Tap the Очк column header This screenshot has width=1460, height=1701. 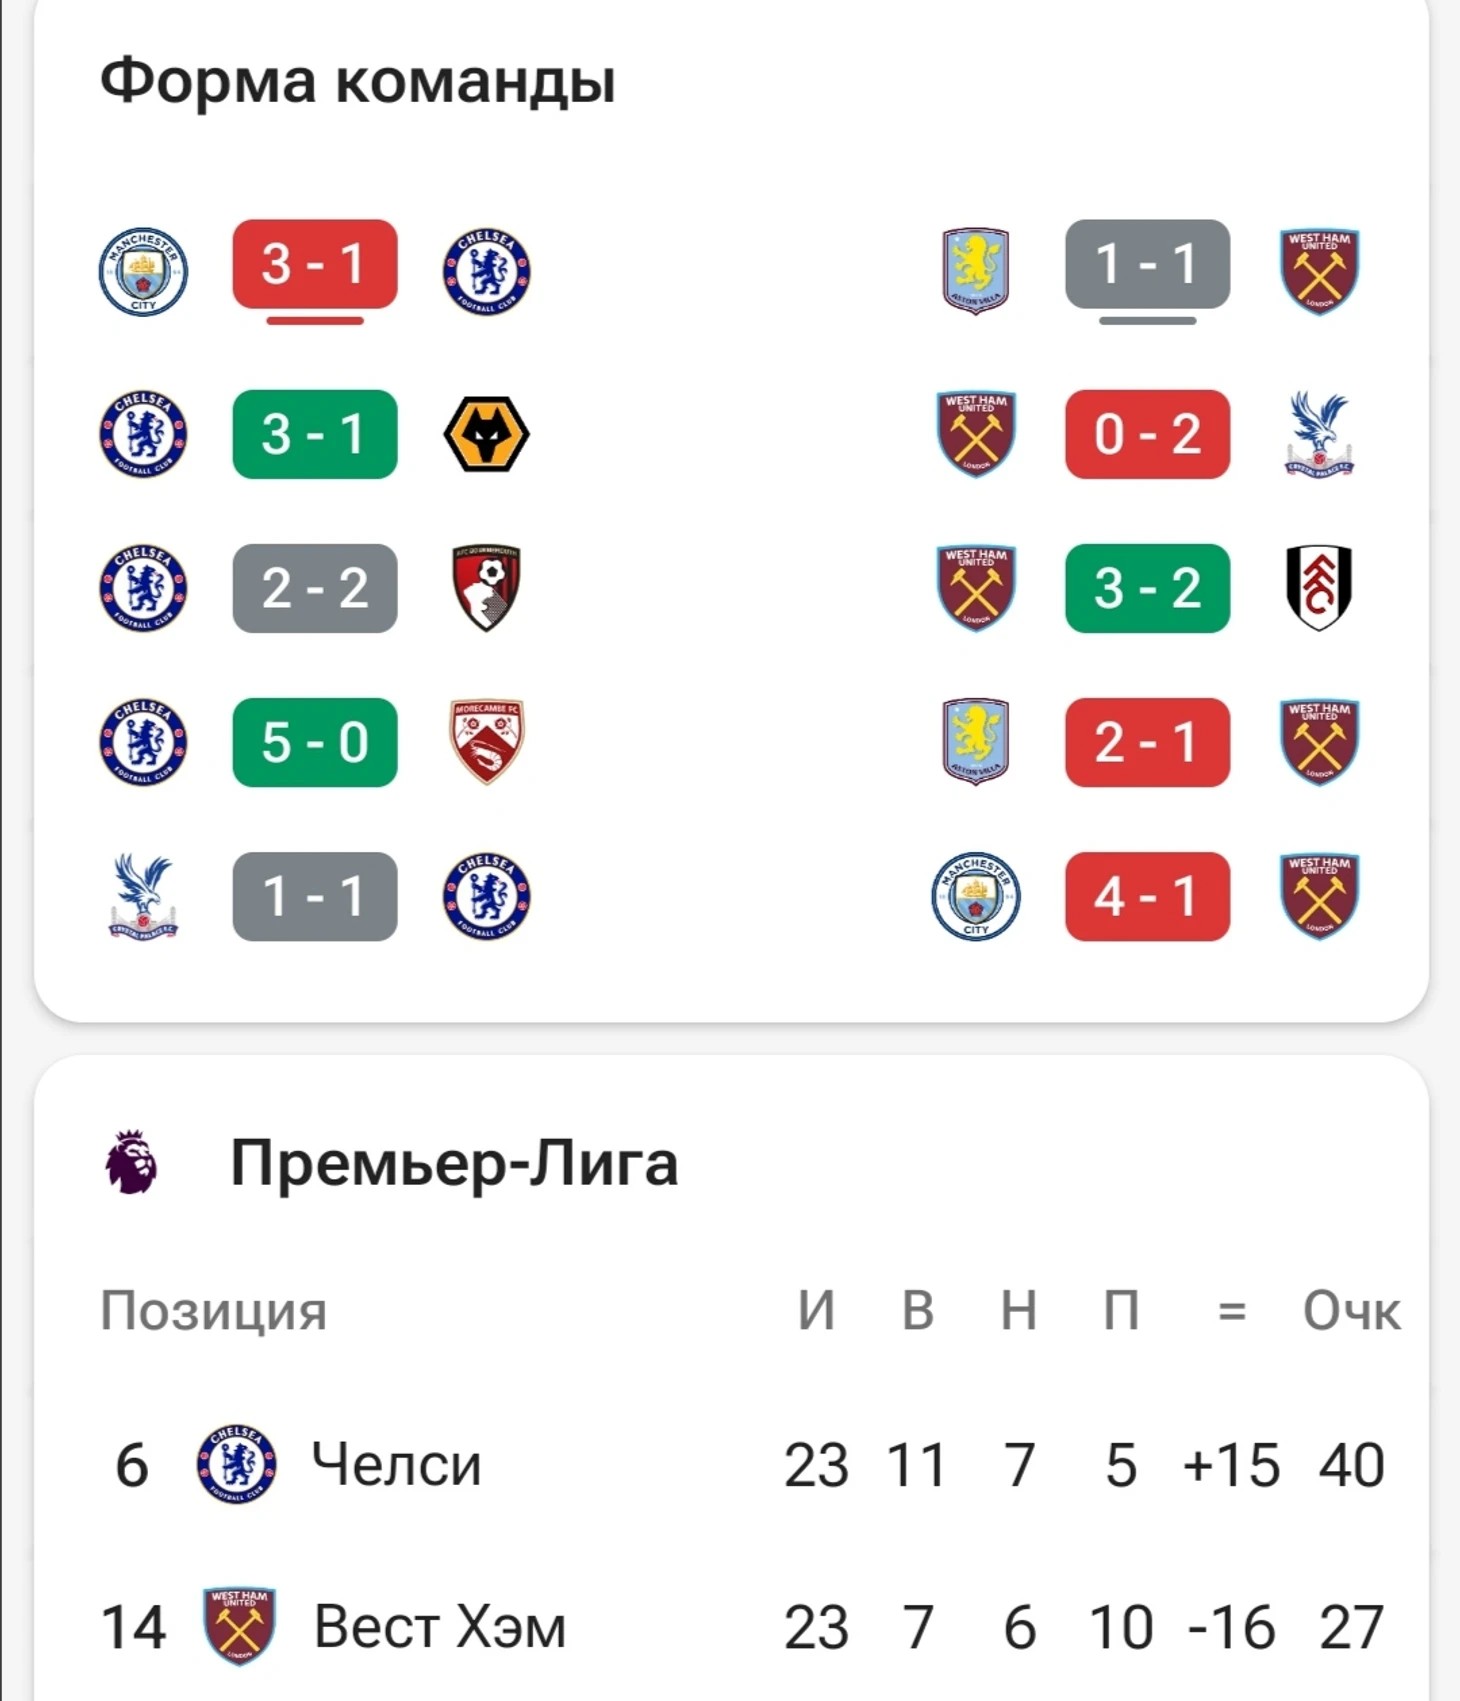tap(1351, 1310)
